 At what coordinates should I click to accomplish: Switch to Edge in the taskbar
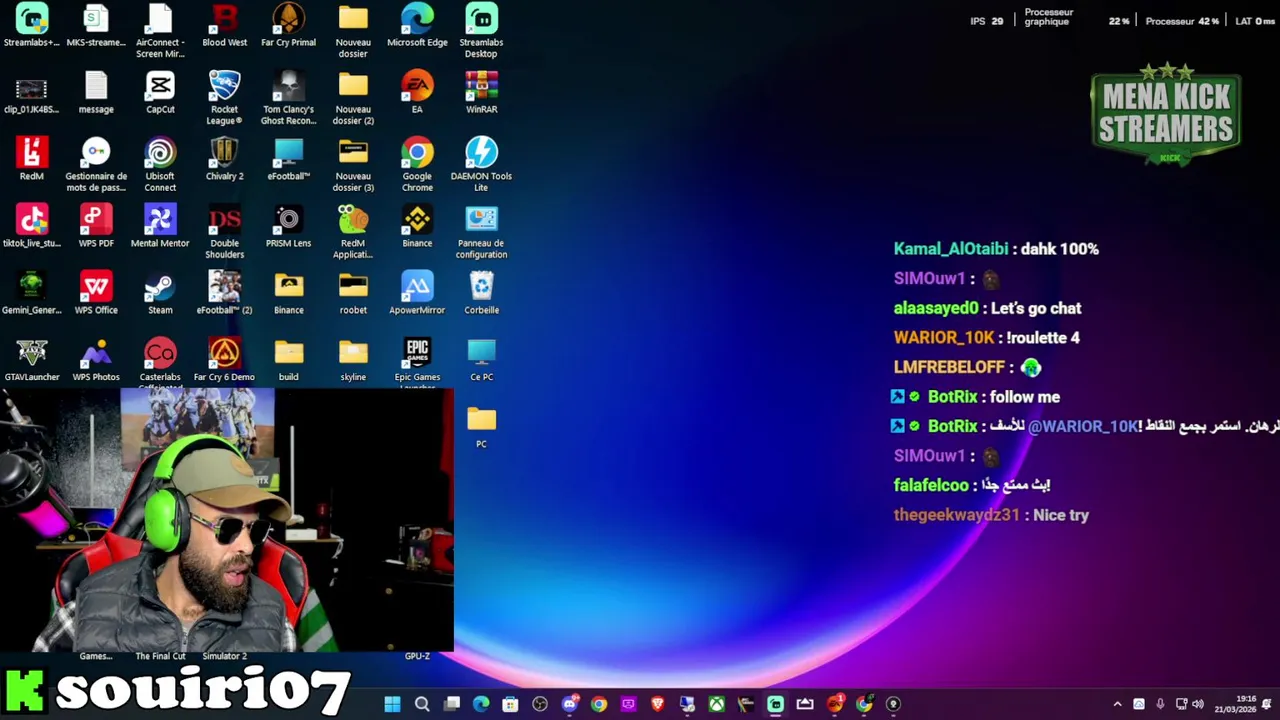481,704
